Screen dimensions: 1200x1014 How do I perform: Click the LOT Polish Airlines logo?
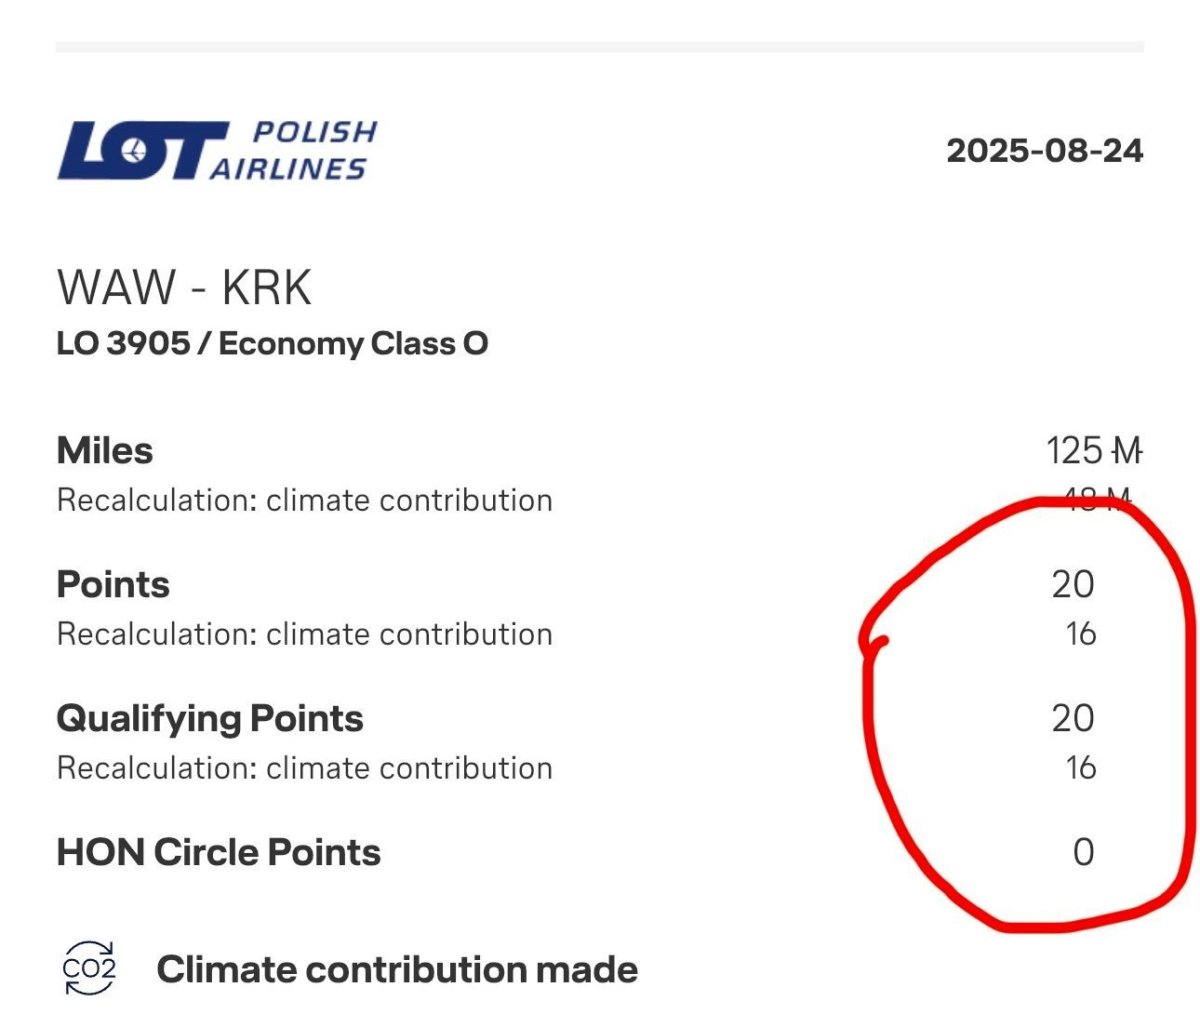(x=217, y=150)
